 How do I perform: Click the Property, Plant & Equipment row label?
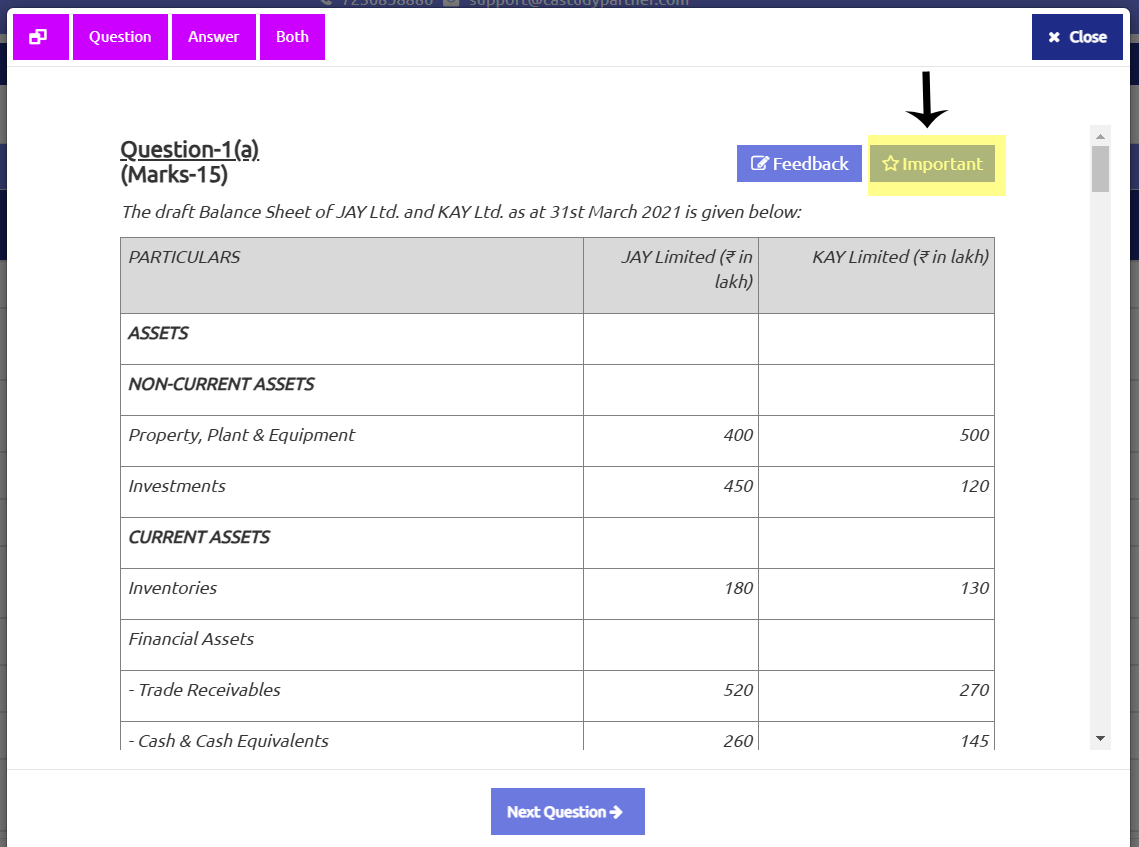tap(241, 435)
